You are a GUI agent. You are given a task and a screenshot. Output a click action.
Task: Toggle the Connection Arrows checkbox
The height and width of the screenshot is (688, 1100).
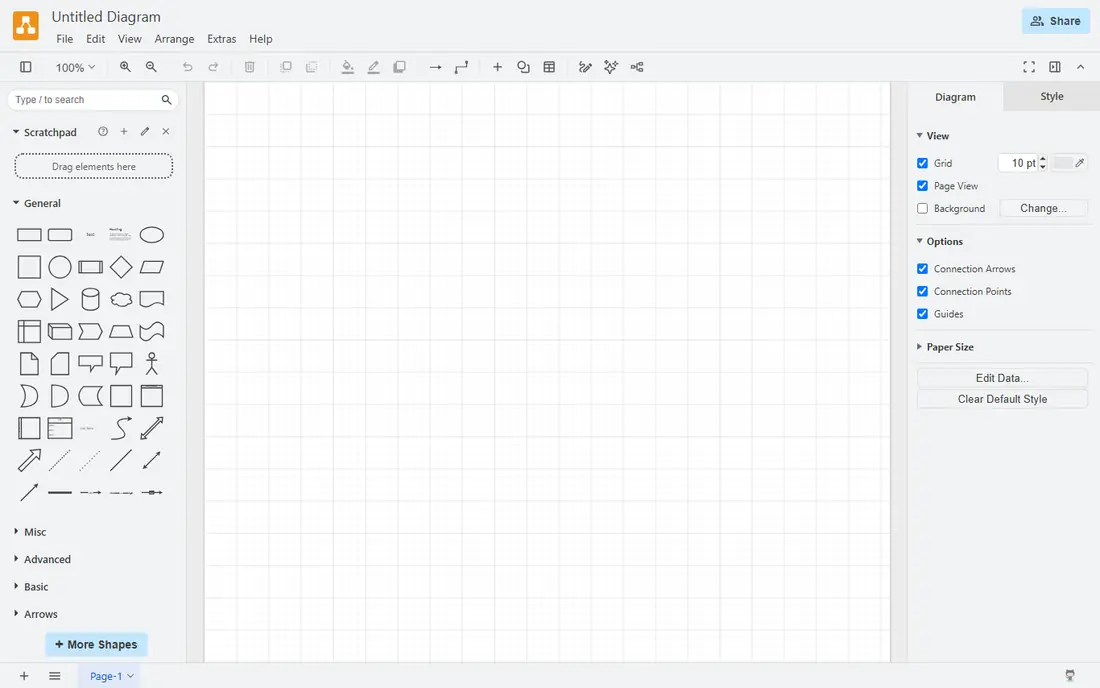point(923,269)
